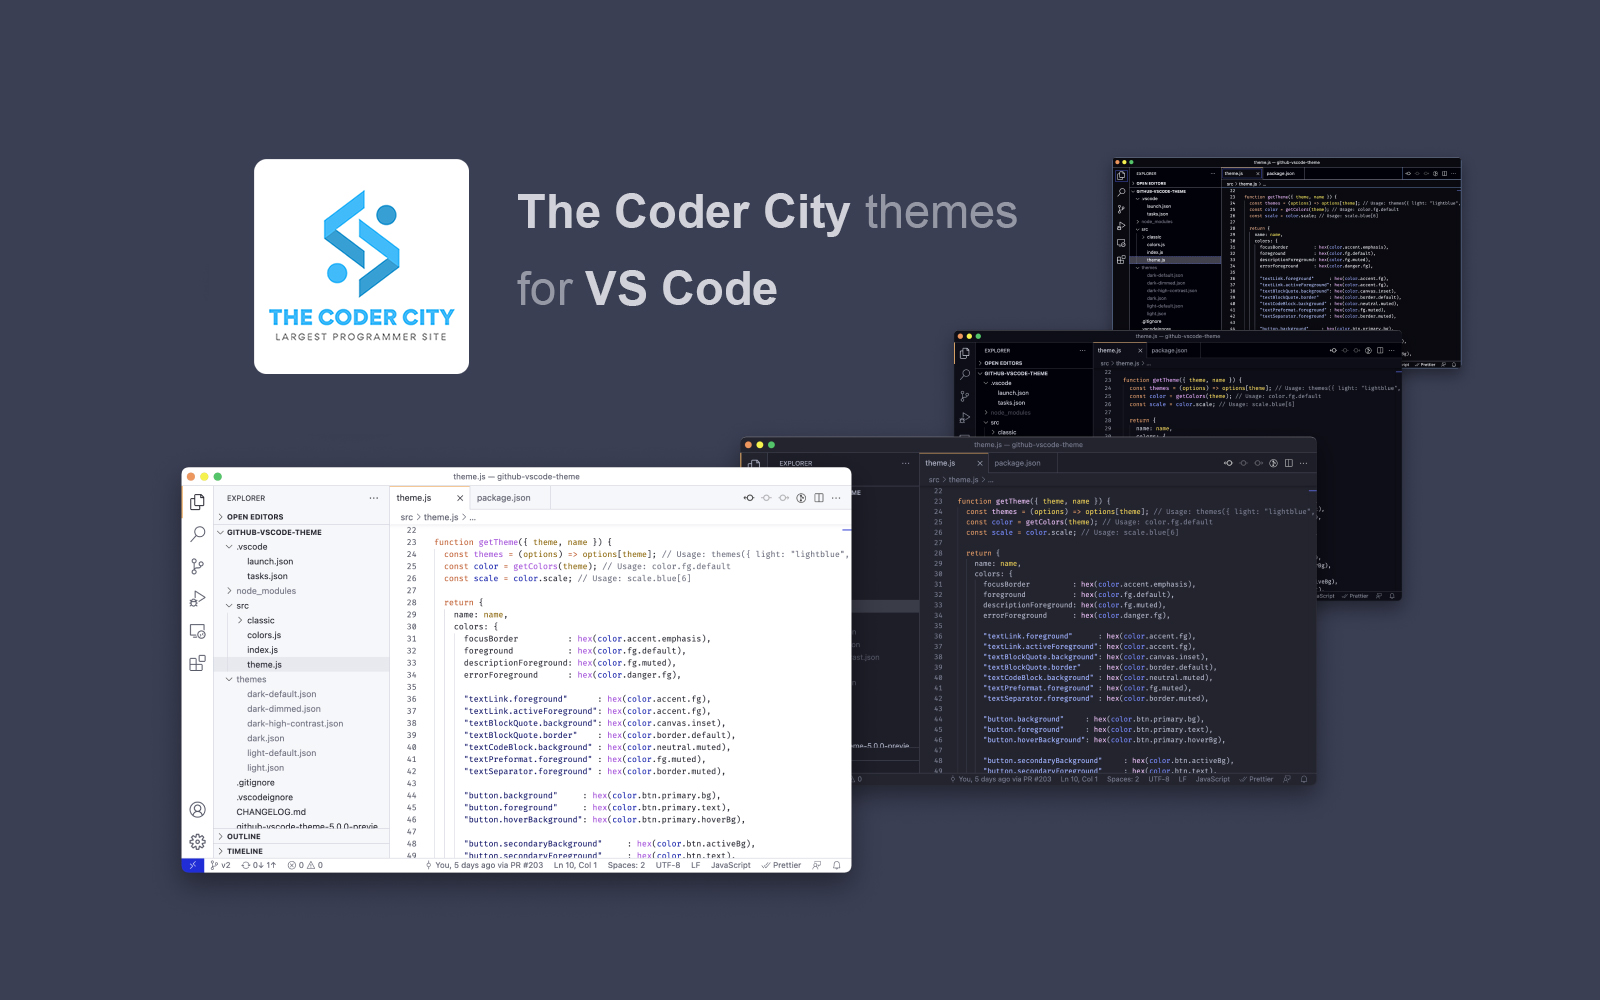The width and height of the screenshot is (1600, 1000).
Task: Open Search view in the light theme window
Action: [x=198, y=534]
